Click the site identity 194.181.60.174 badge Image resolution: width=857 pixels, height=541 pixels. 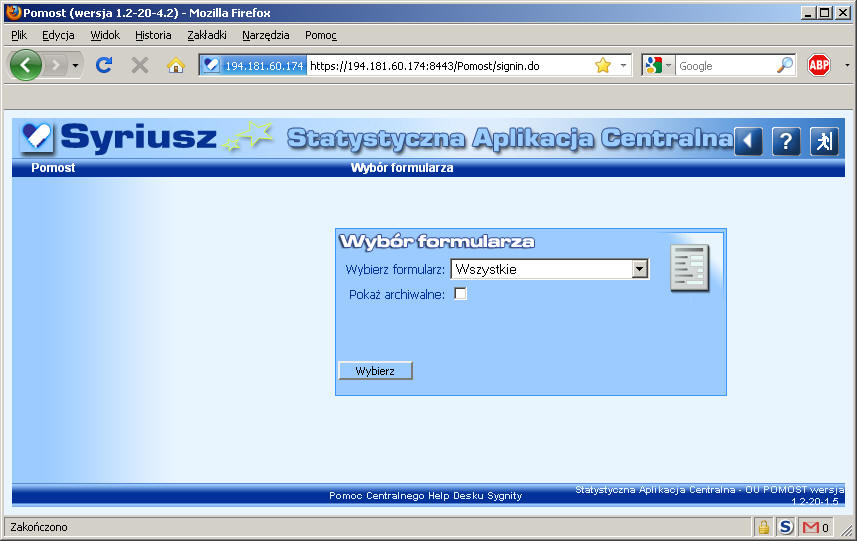[x=253, y=66]
